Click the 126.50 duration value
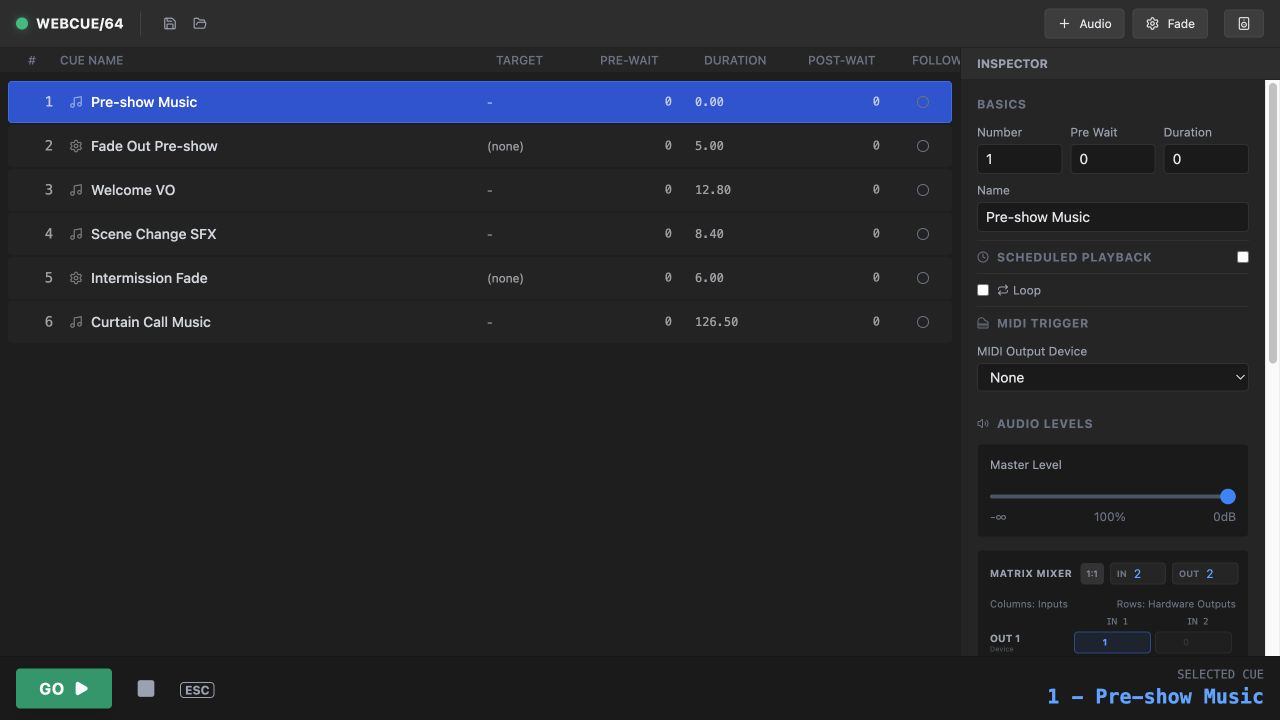Image resolution: width=1280 pixels, height=720 pixels. [716, 322]
